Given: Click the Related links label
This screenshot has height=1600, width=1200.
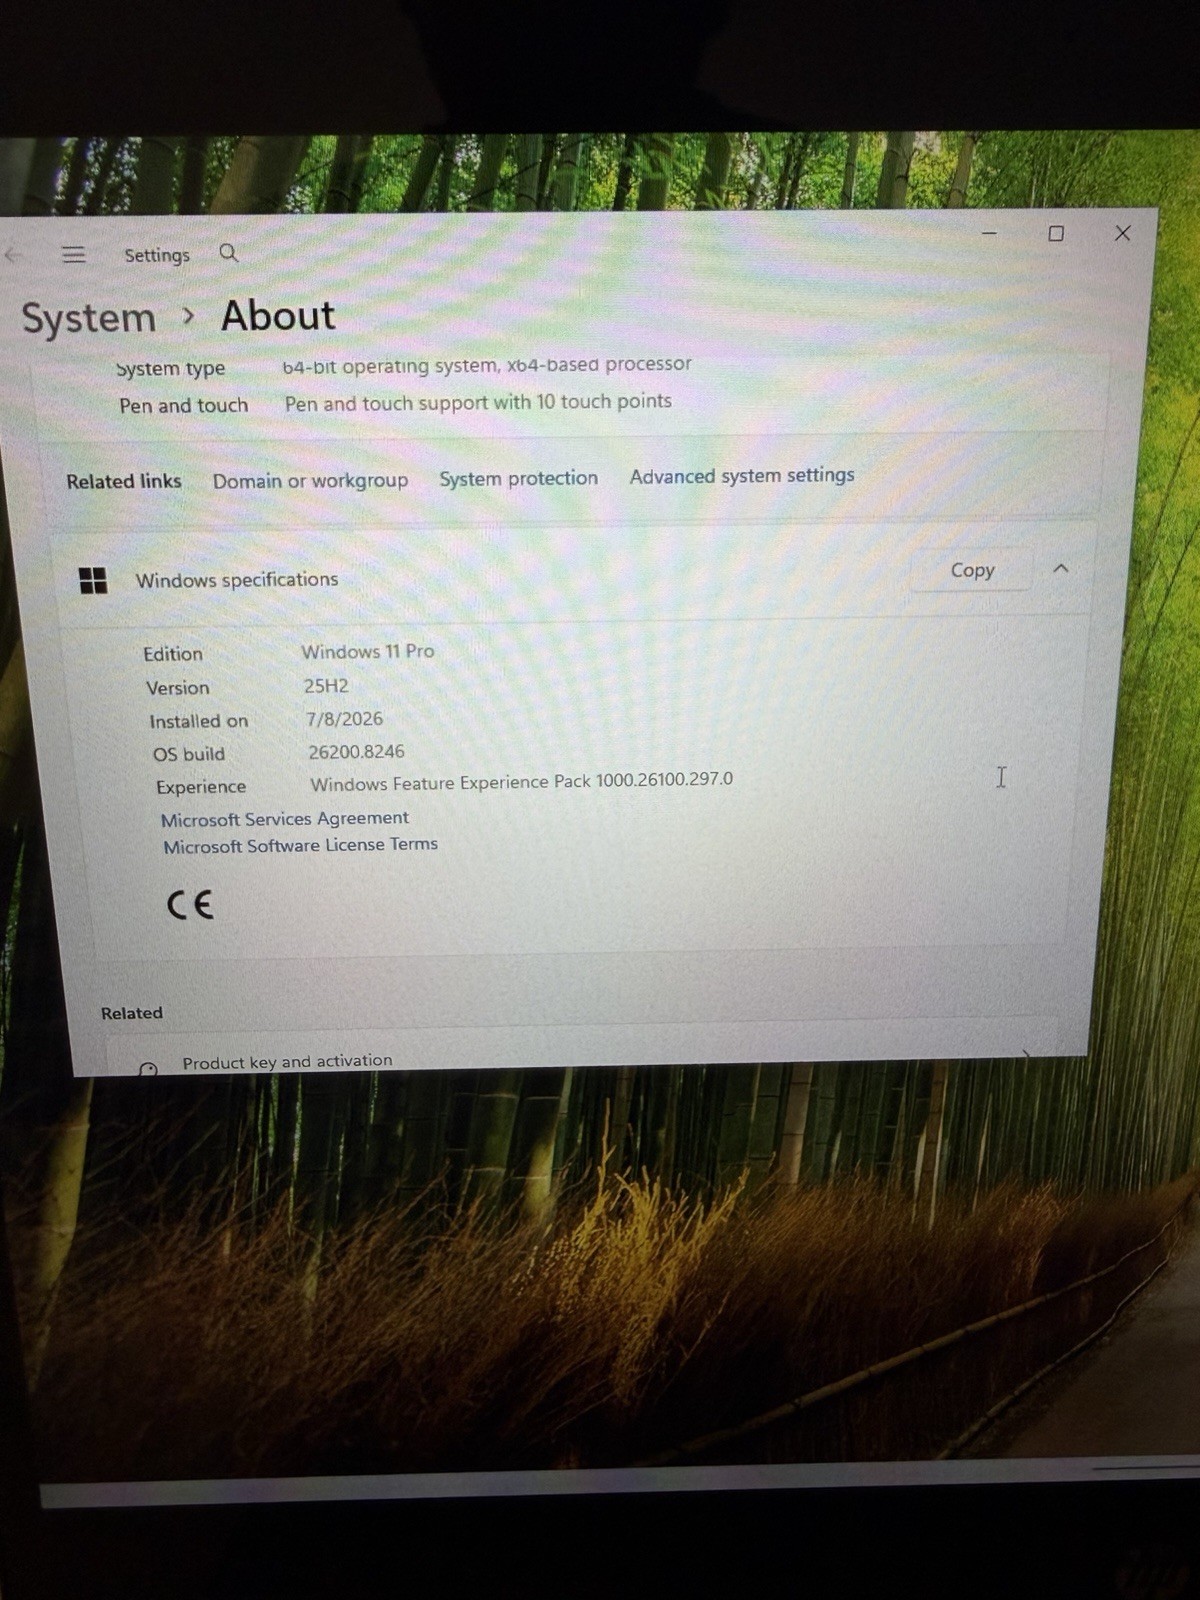Looking at the screenshot, I should coord(124,481).
